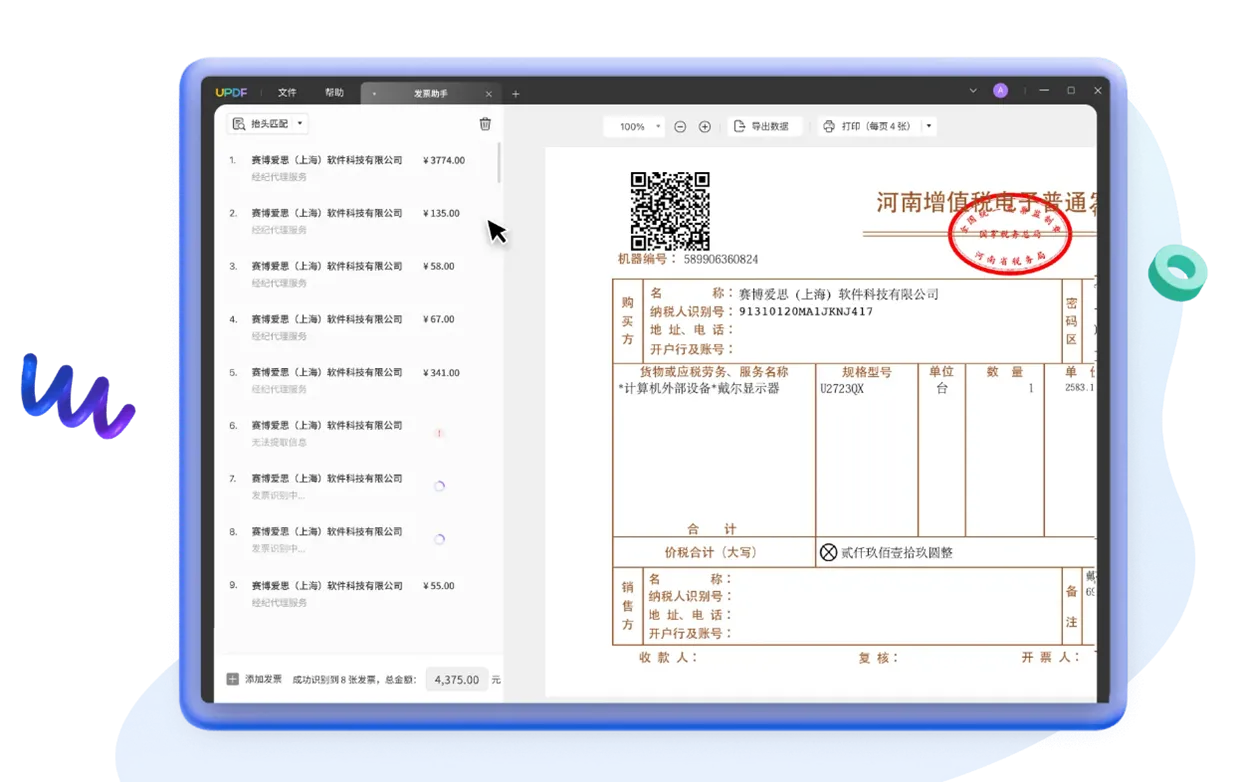Click 打印（每页4张）button

868,127
